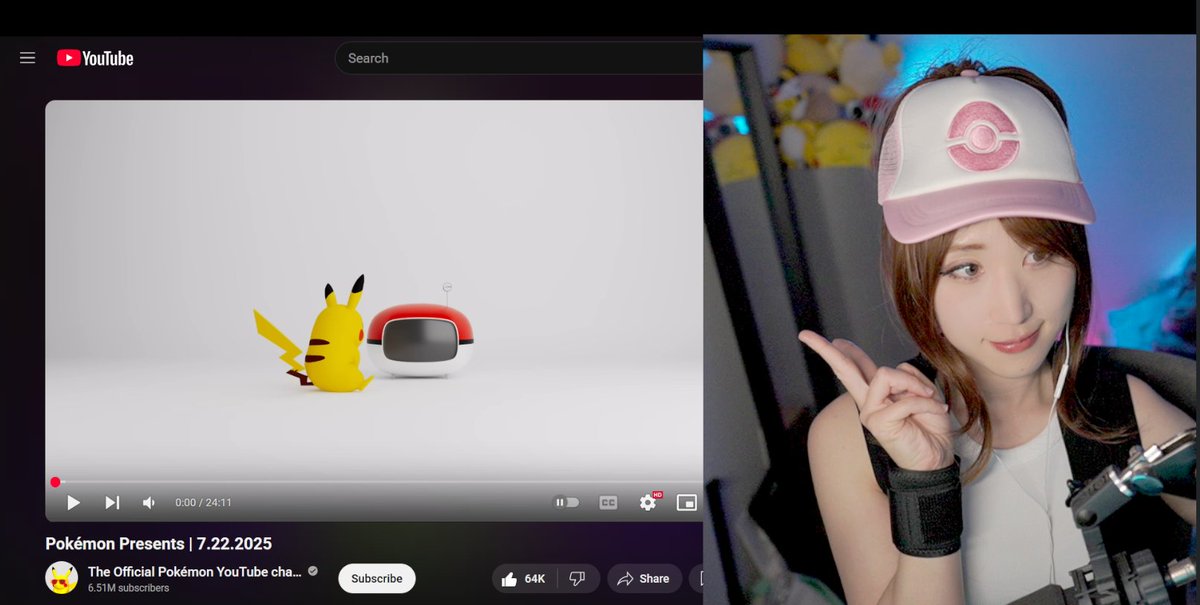Open the player settings gear
The height and width of the screenshot is (605, 1200).
point(648,502)
